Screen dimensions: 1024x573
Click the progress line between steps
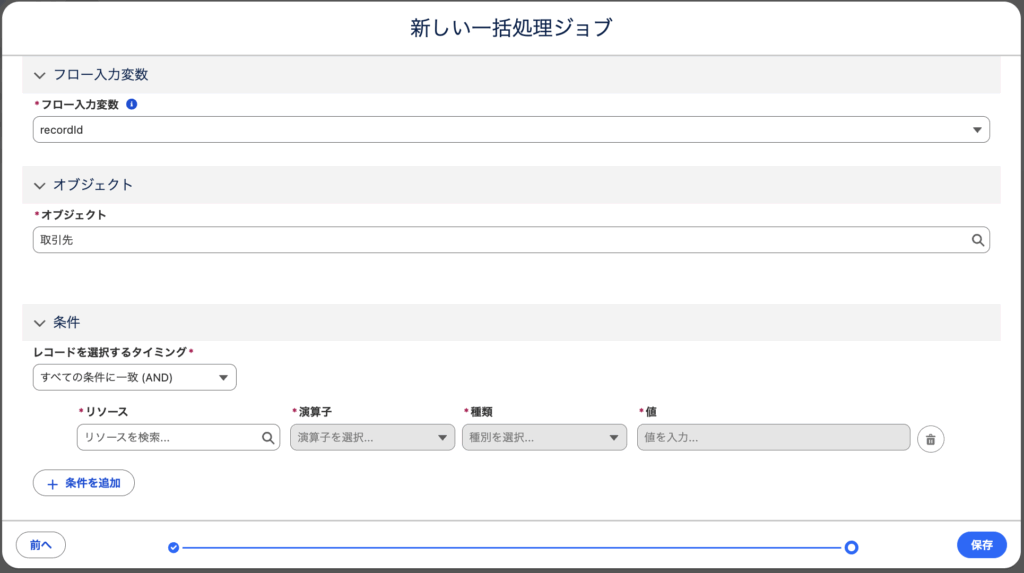510,547
